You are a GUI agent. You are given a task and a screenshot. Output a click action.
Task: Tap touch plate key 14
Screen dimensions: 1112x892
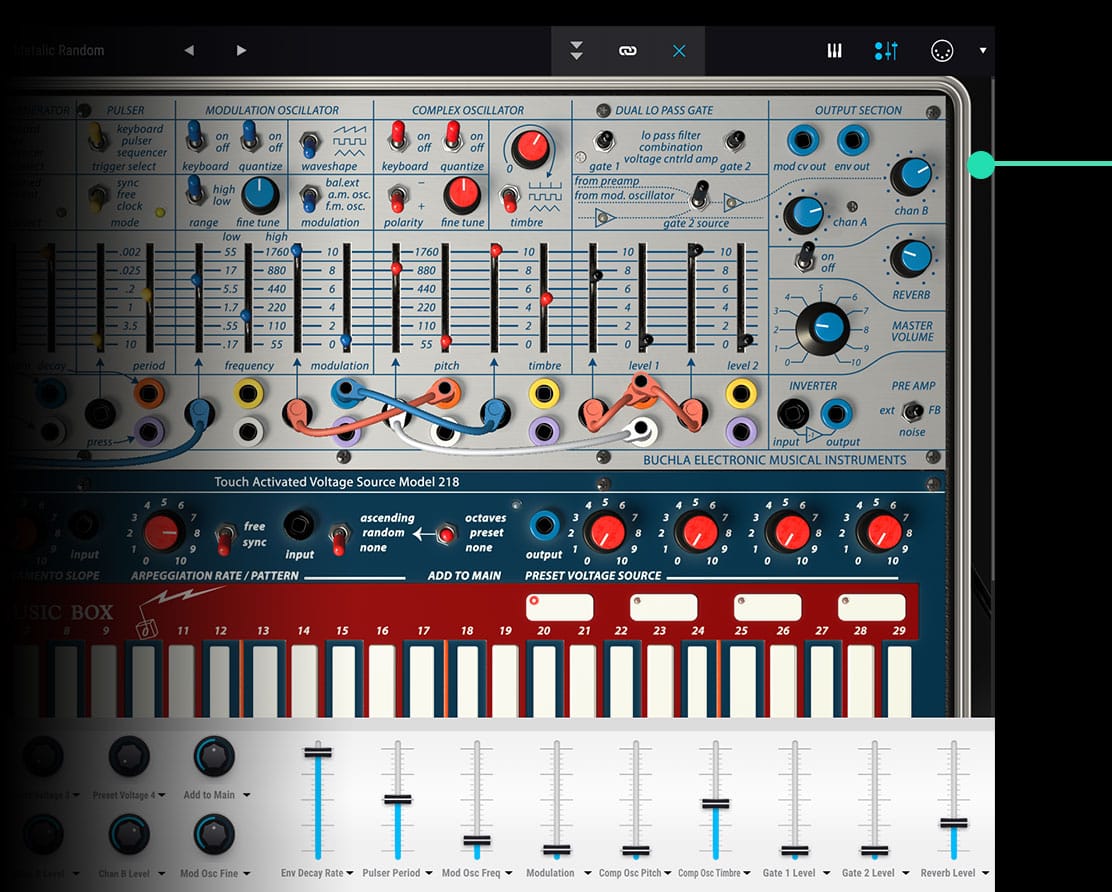point(305,679)
